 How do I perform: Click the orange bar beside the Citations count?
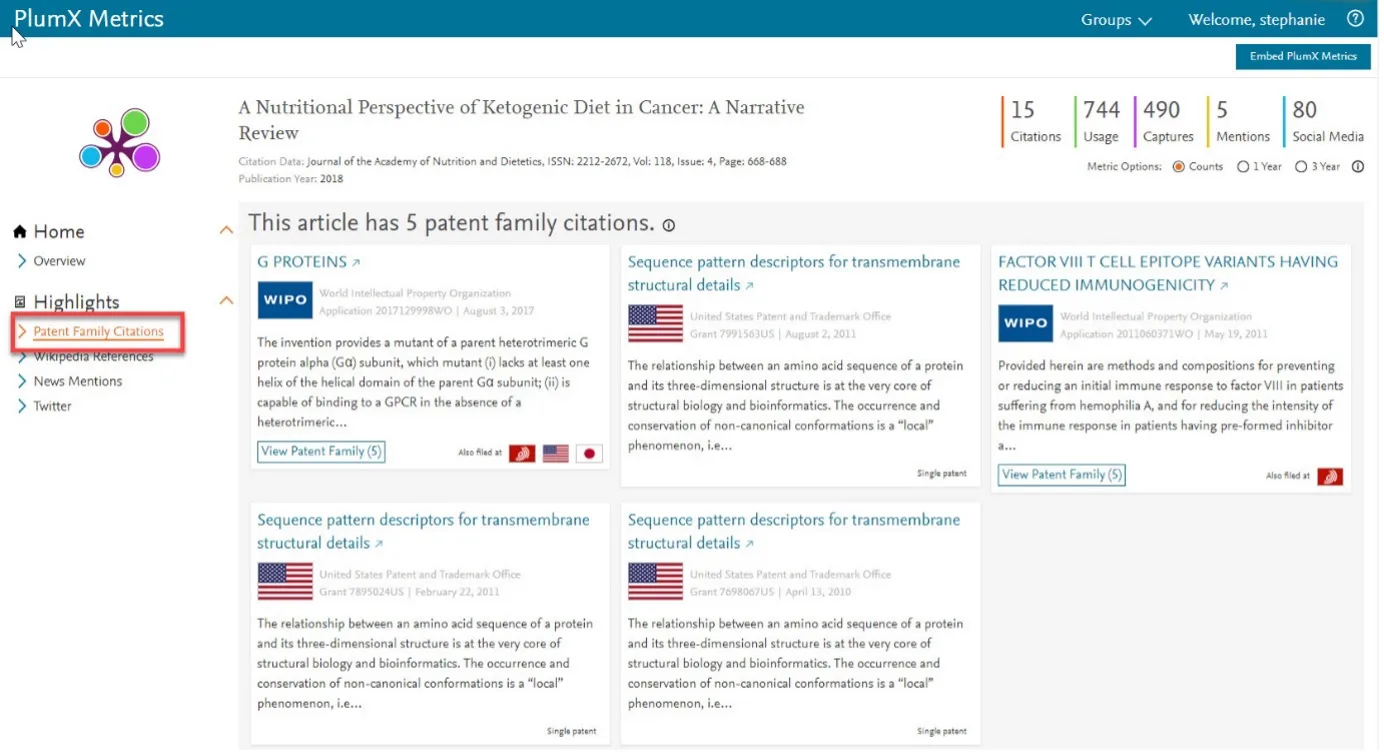click(x=1002, y=118)
